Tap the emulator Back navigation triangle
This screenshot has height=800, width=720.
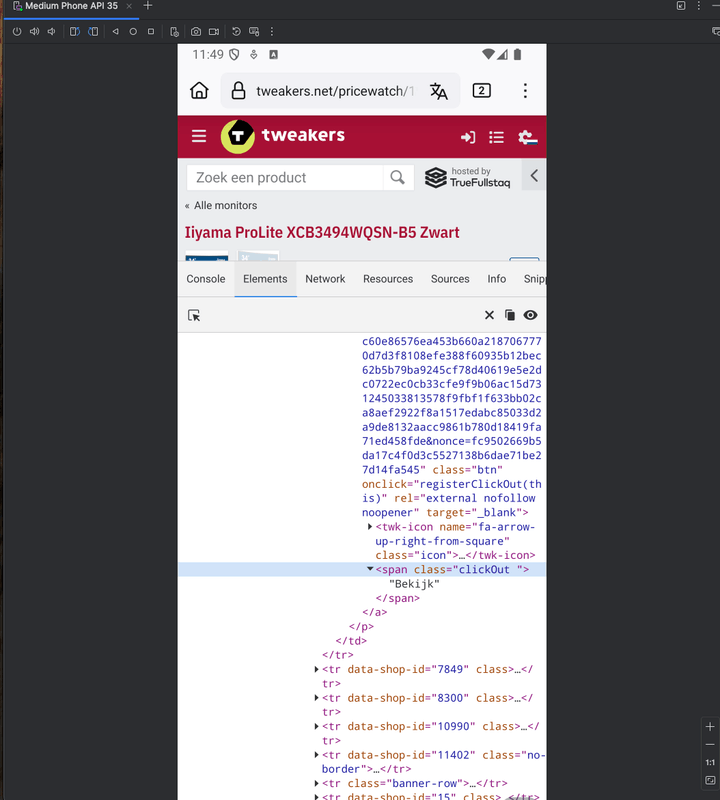pos(115,32)
